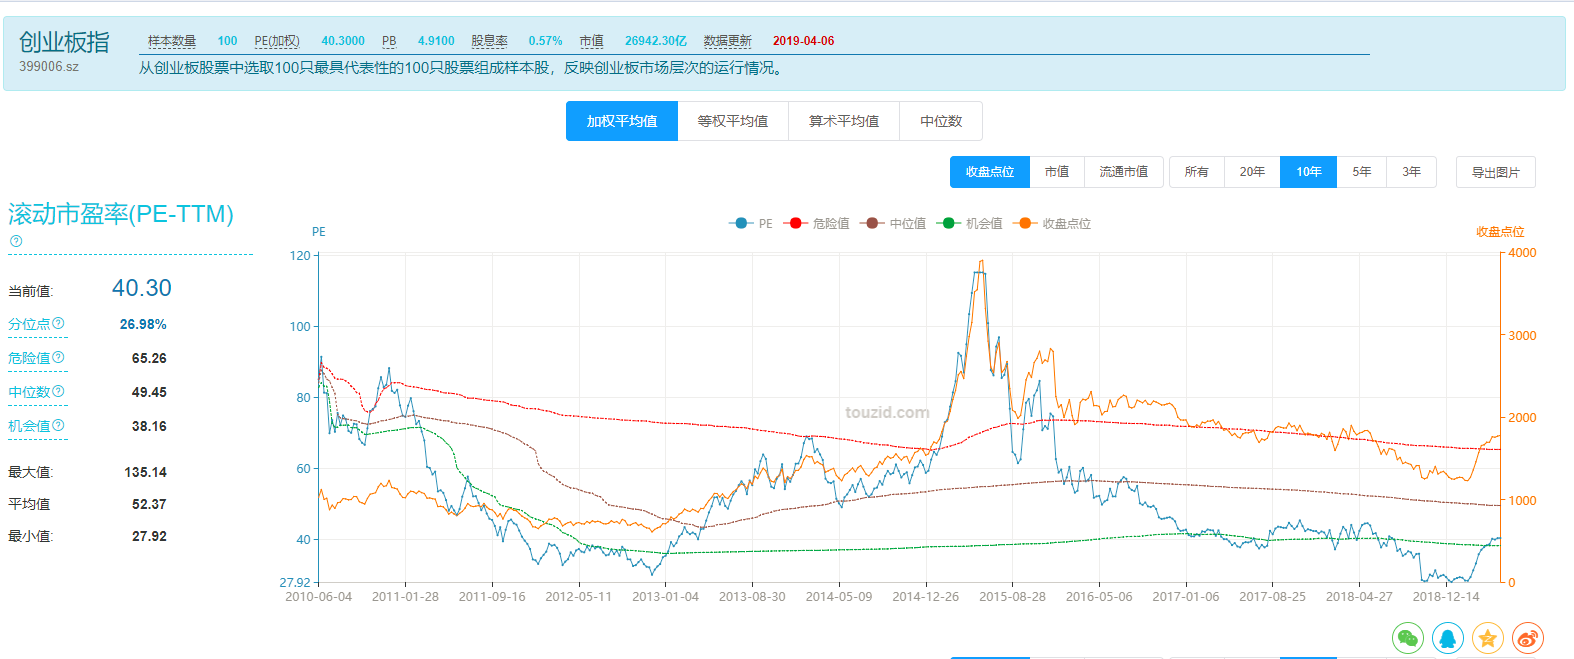1574x659 pixels.
Task: Click help icon under 滚动市盈率(PE-TTM) title
Action: tap(16, 241)
